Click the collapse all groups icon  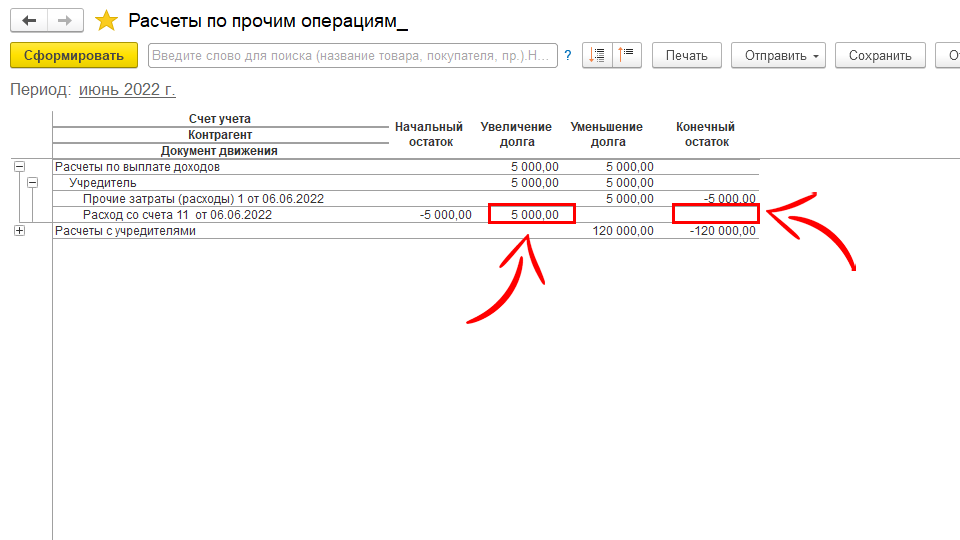tap(627, 56)
